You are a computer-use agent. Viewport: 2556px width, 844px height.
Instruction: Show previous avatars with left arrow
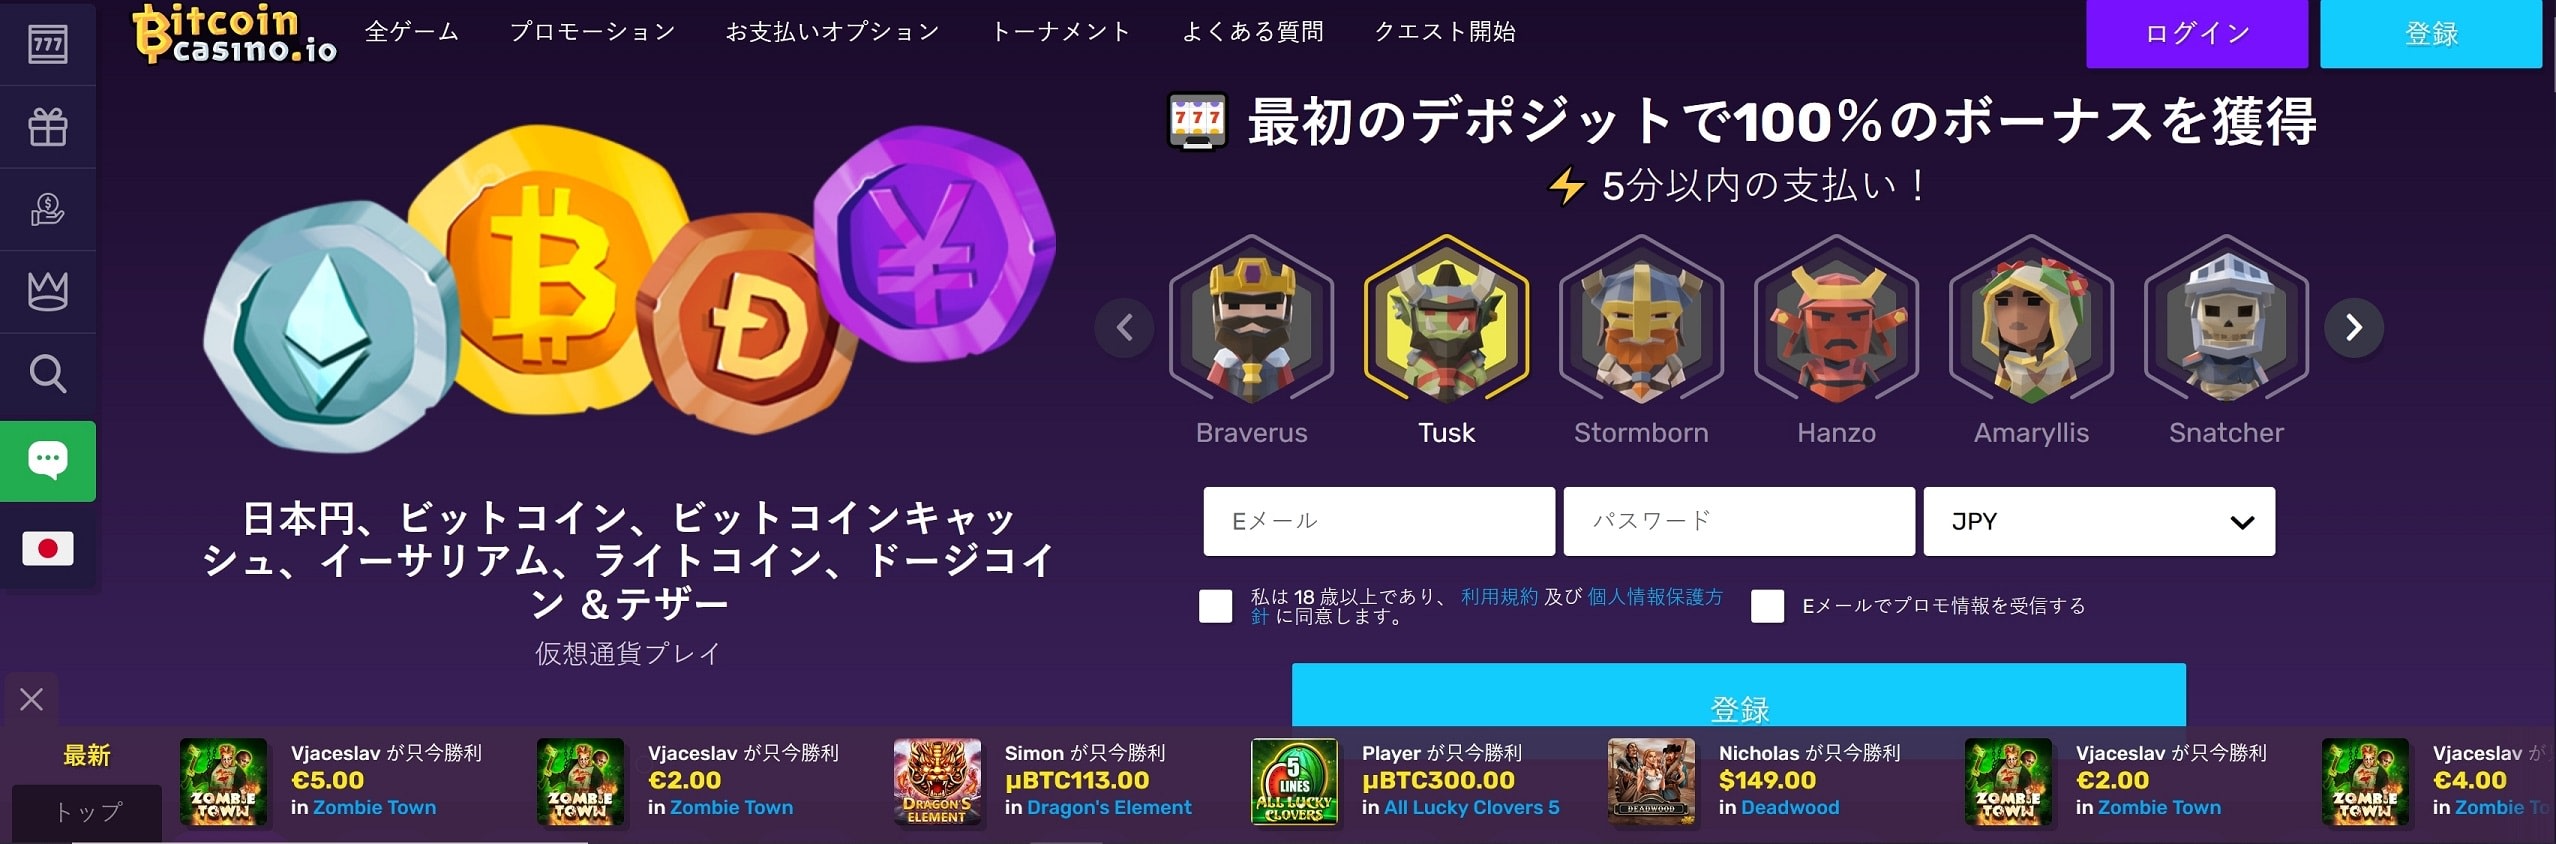1124,327
